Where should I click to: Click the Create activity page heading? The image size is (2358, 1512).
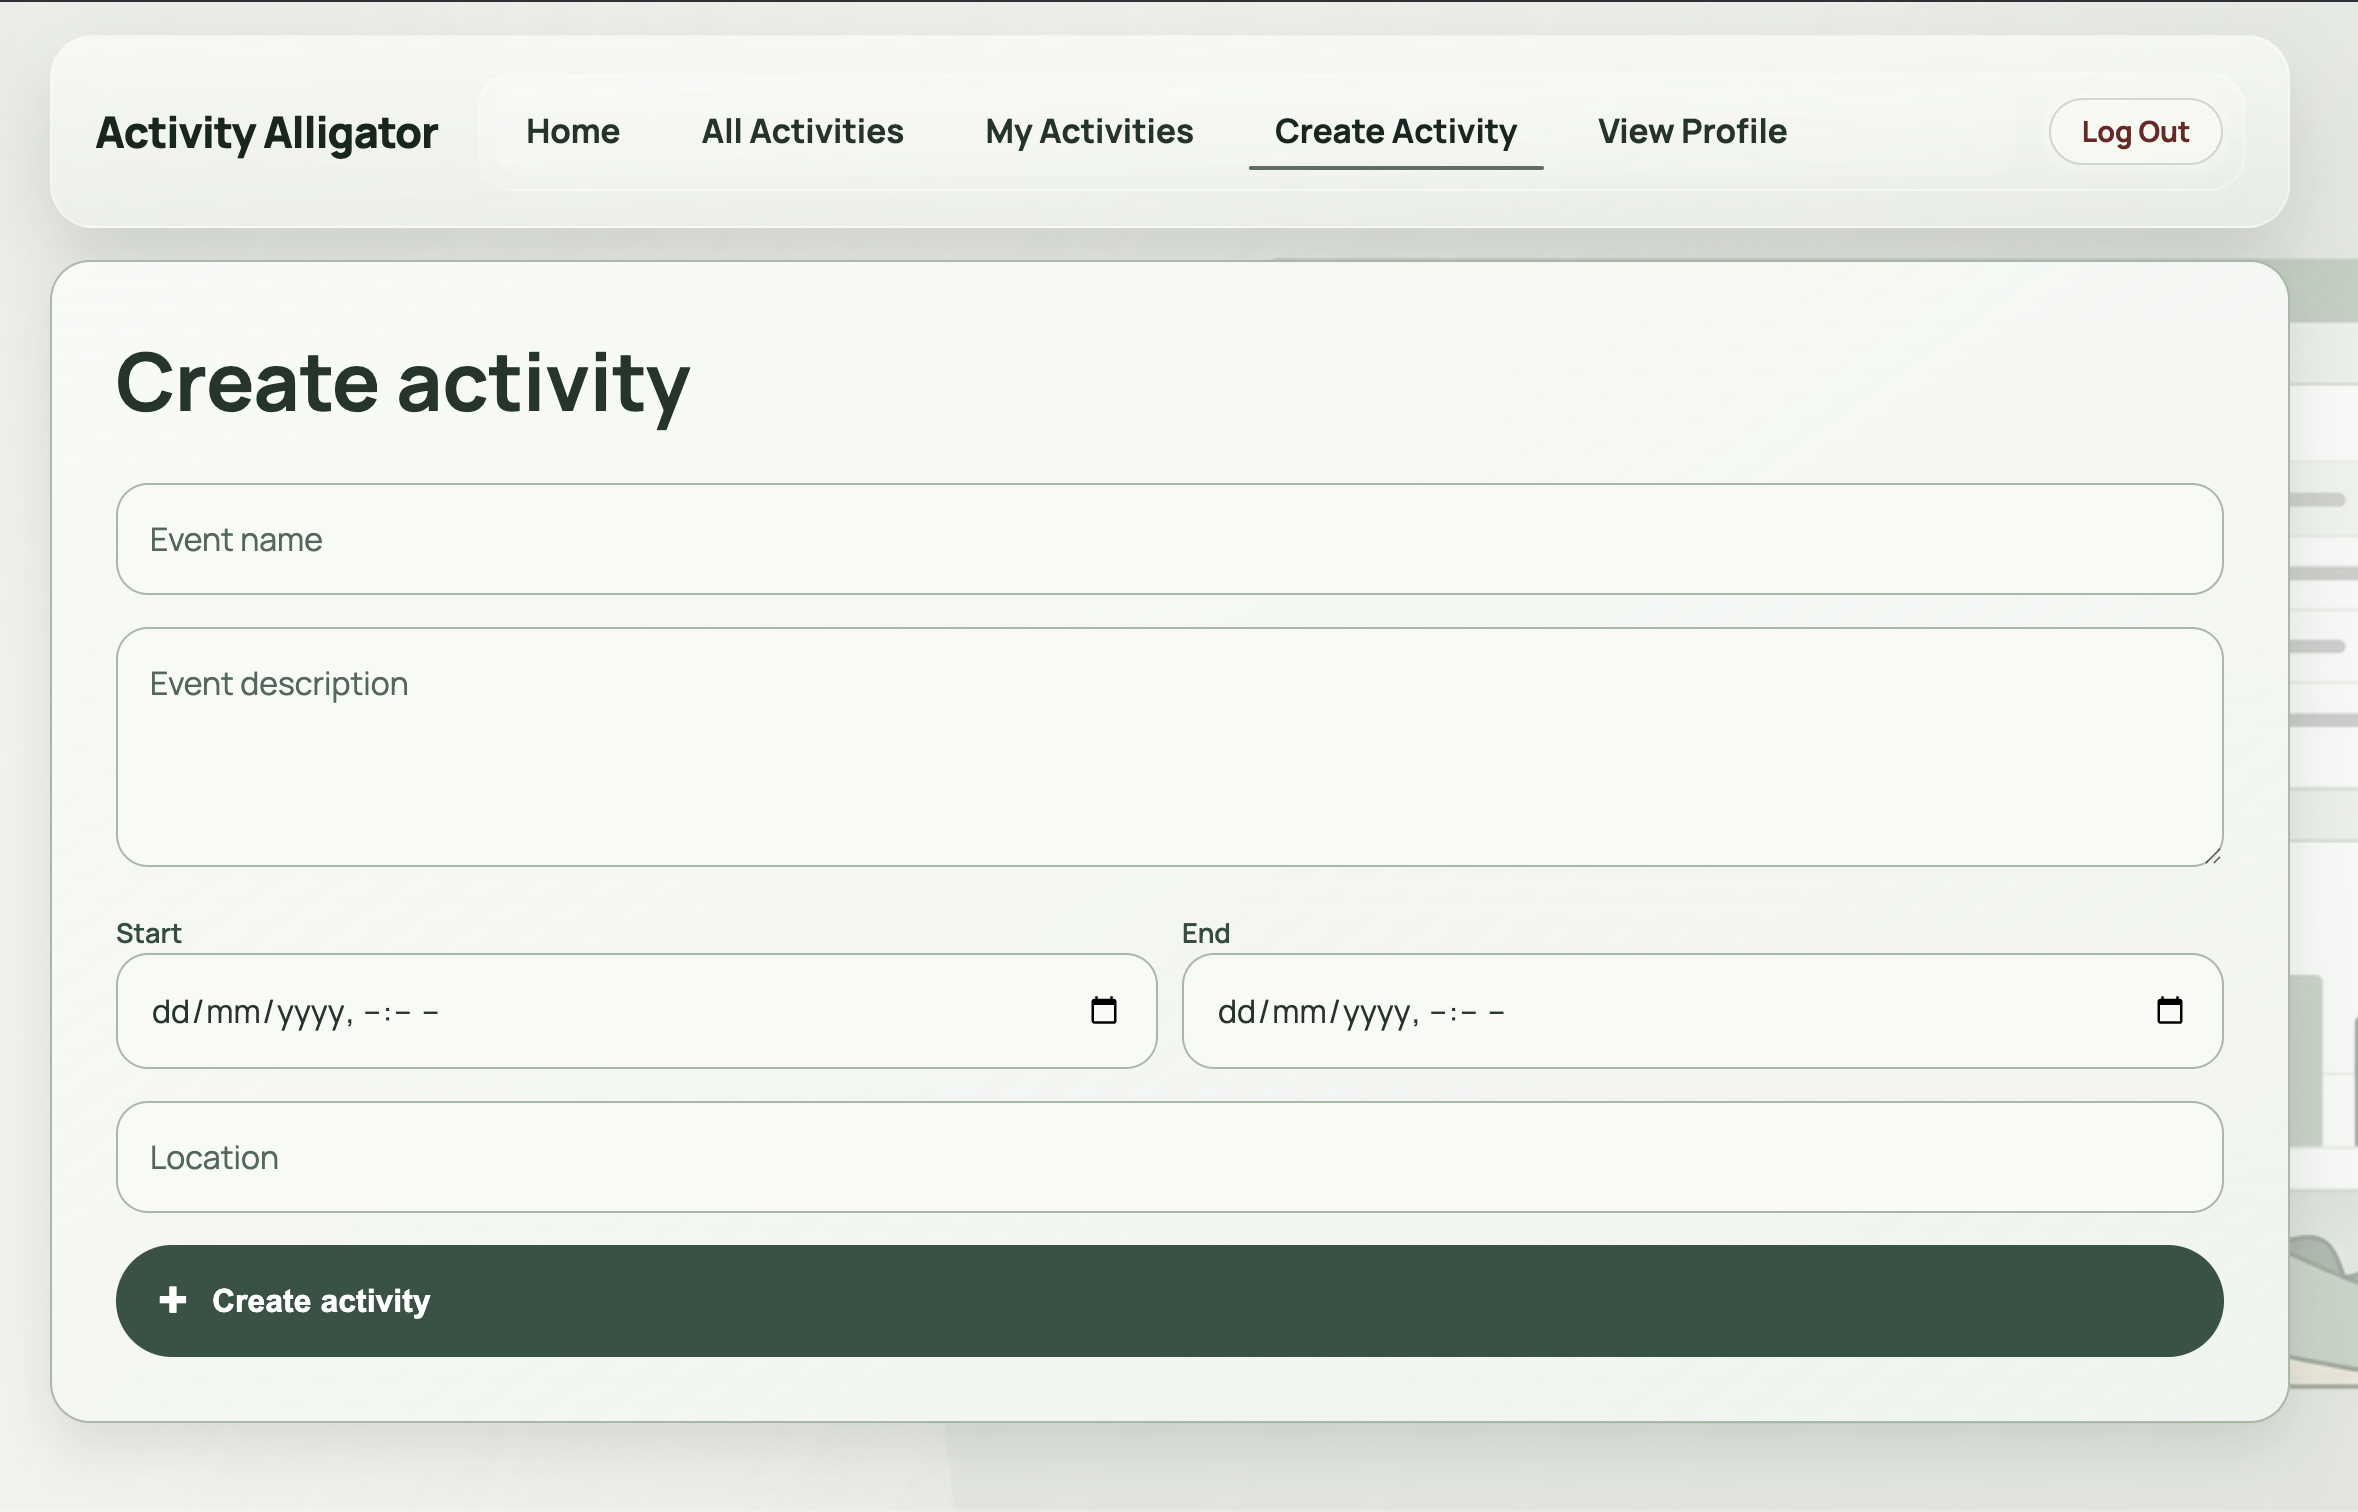coord(403,384)
